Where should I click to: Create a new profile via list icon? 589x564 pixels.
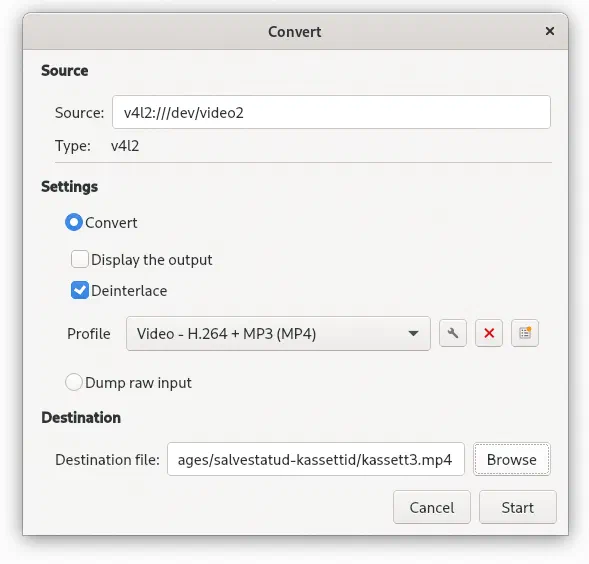coord(525,333)
